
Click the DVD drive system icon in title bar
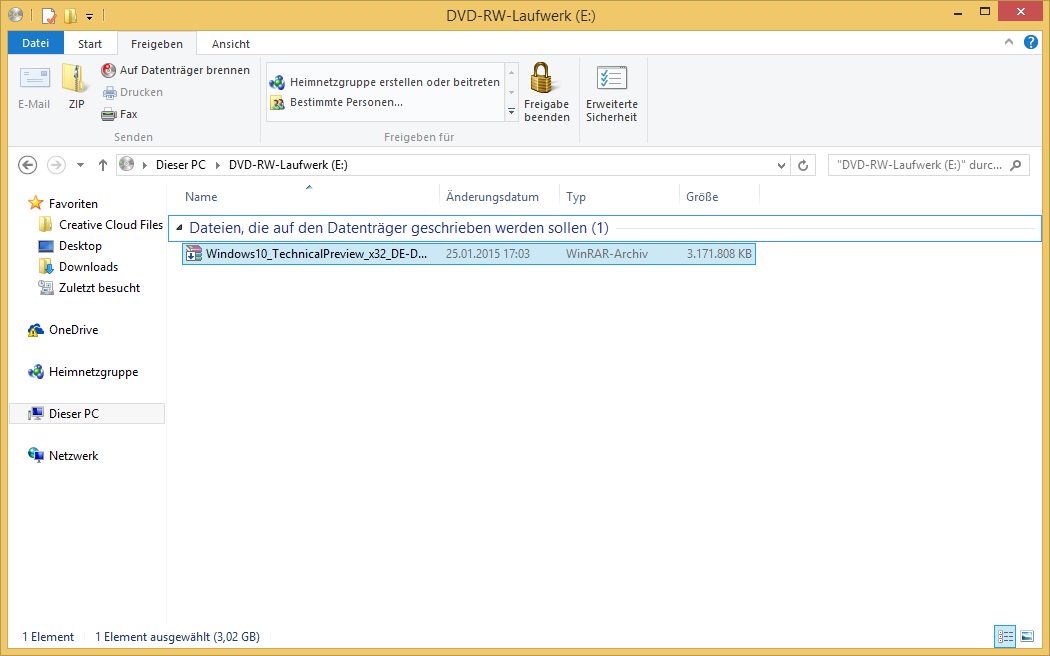(15, 15)
